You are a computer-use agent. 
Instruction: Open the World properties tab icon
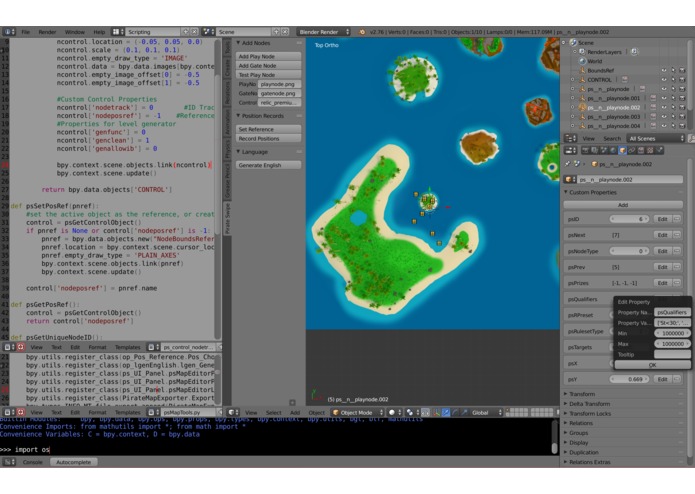pos(613,151)
